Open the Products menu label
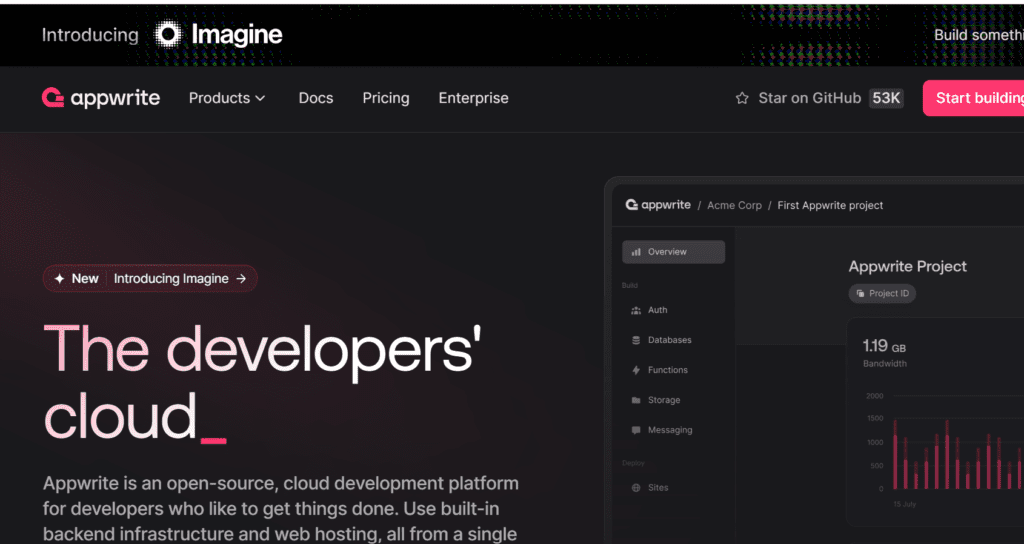 coord(219,98)
